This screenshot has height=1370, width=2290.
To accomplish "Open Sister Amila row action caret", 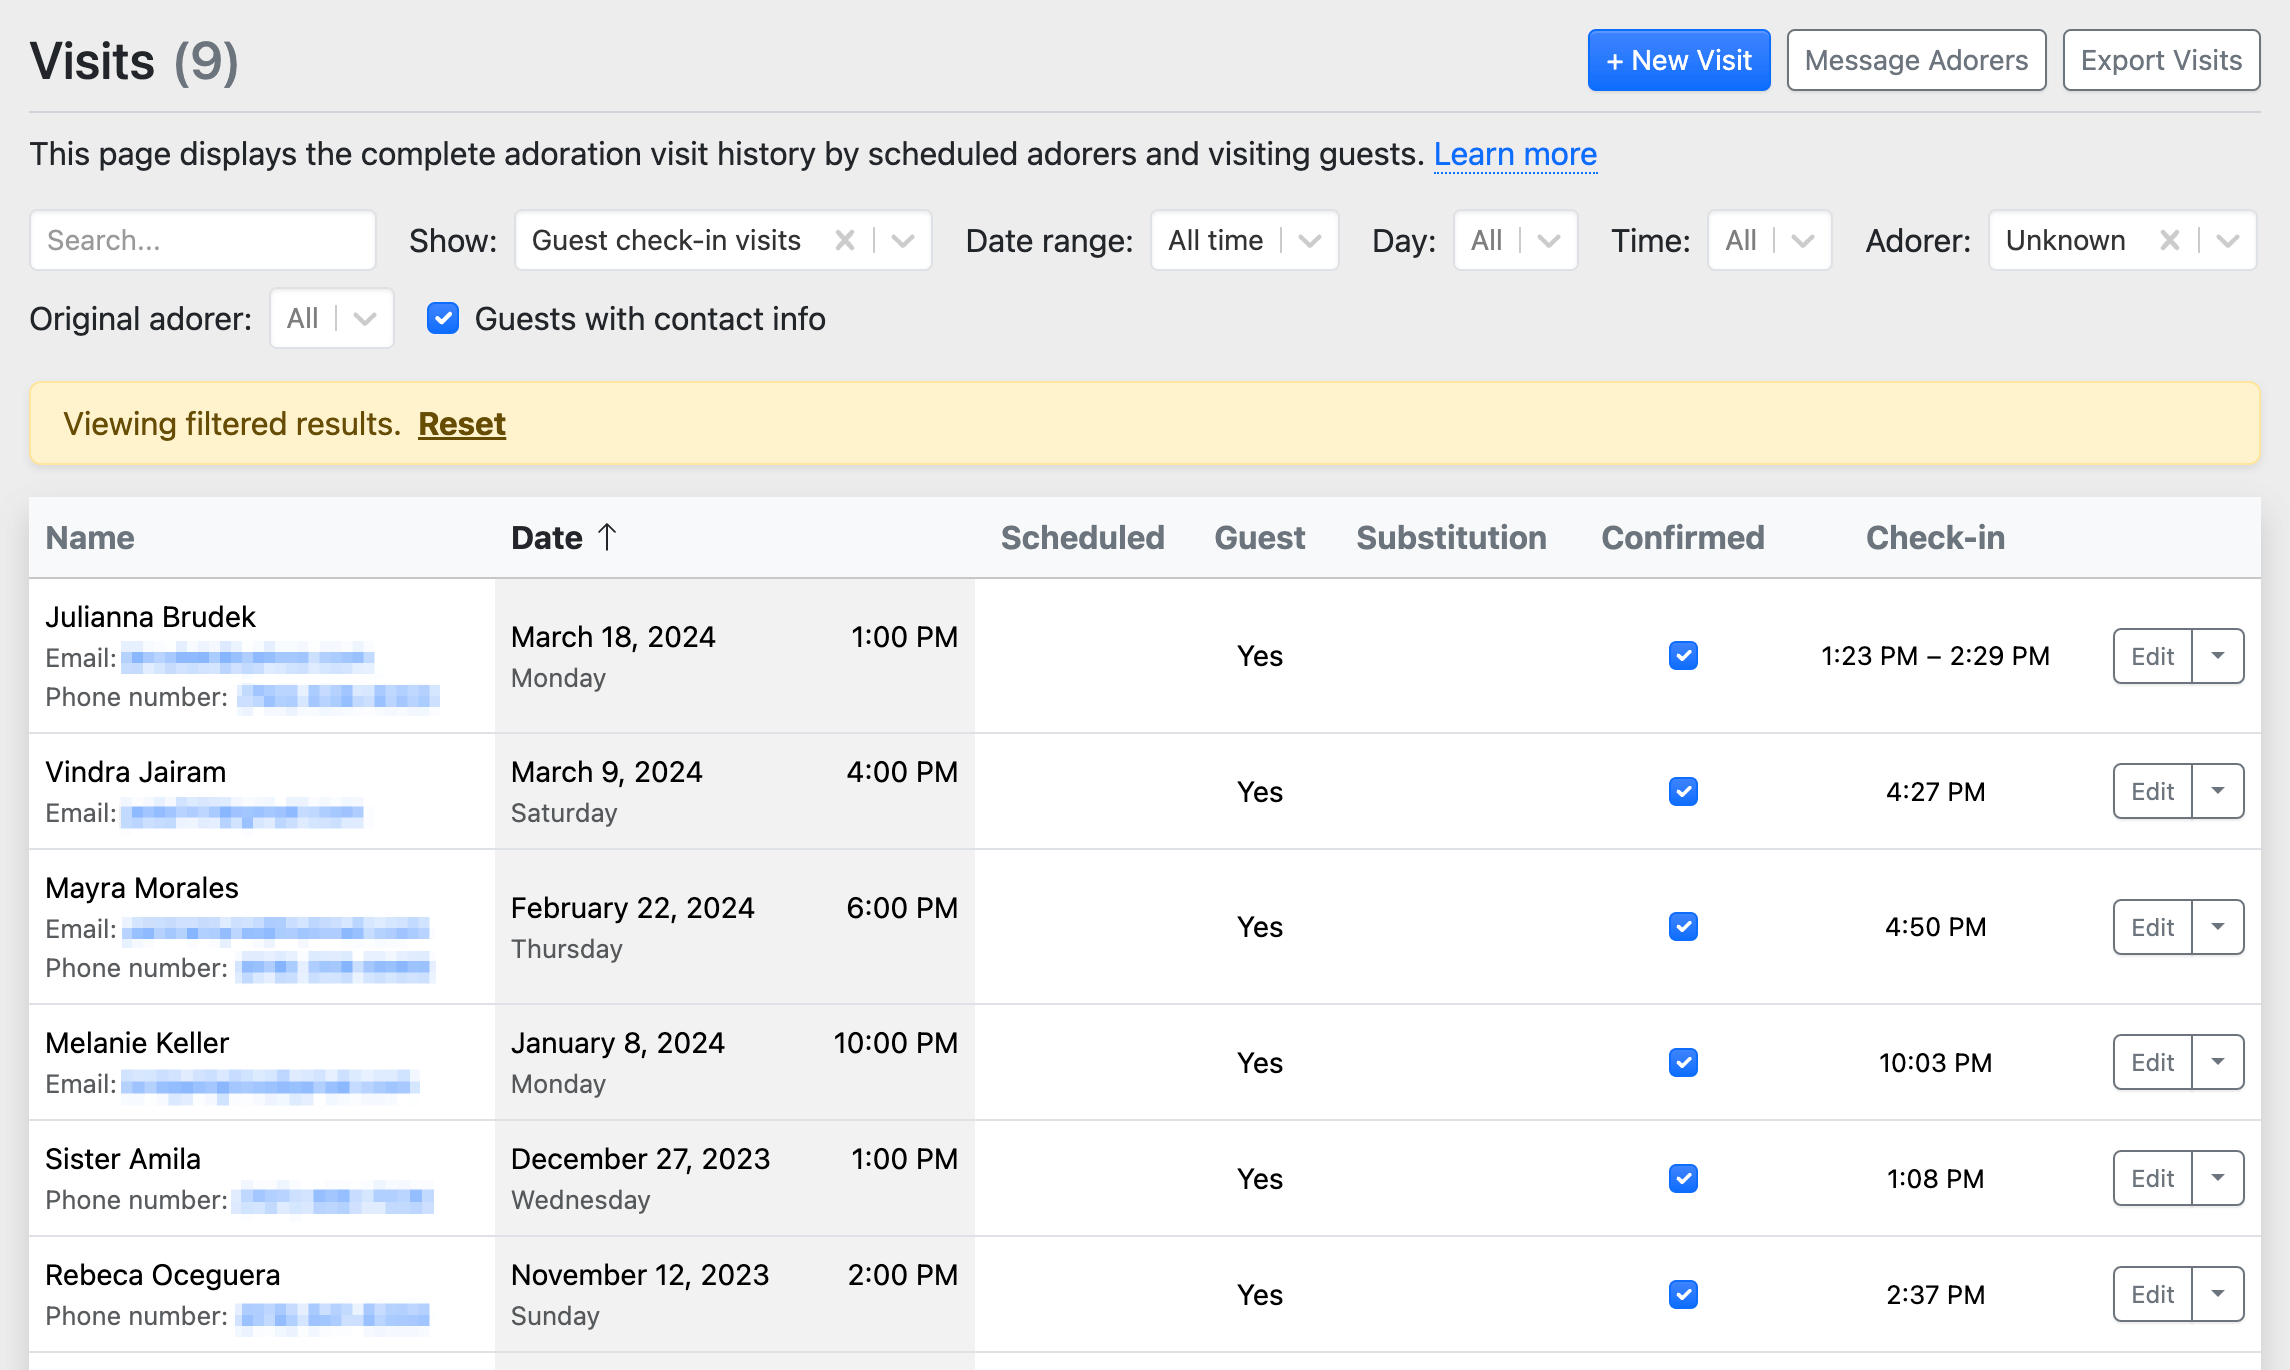I will pos(2217,1178).
